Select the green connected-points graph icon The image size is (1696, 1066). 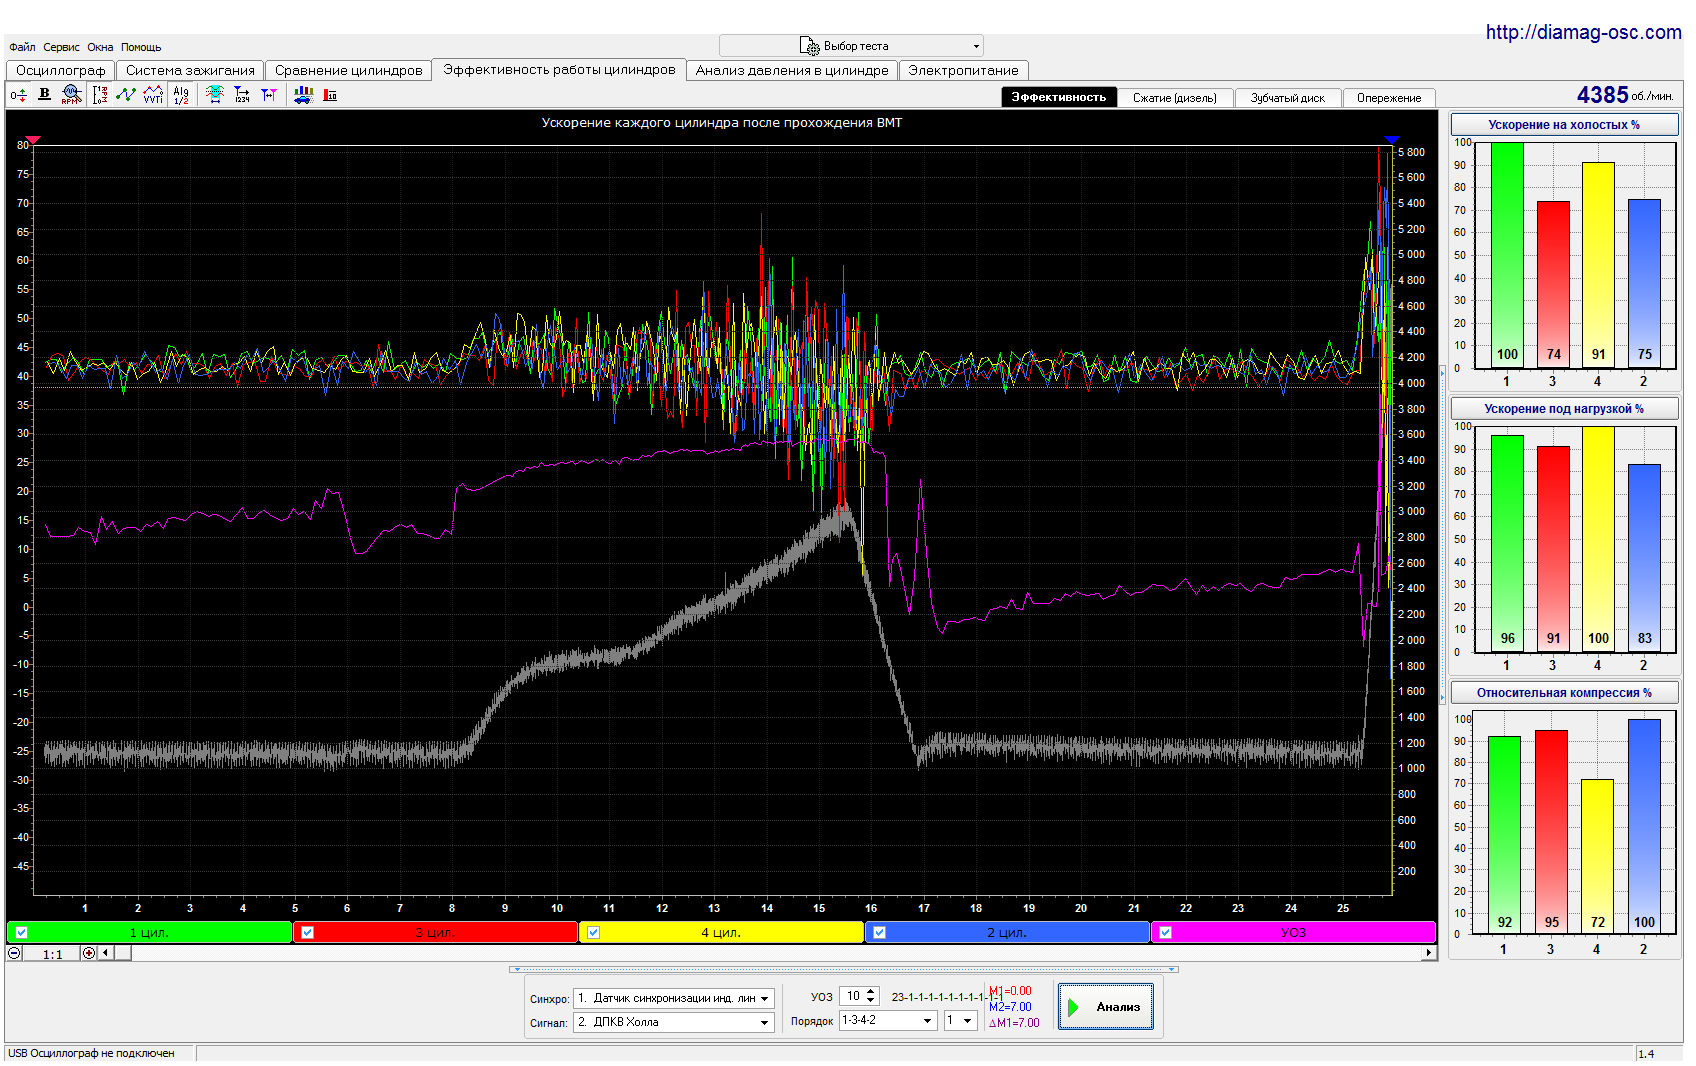(126, 95)
